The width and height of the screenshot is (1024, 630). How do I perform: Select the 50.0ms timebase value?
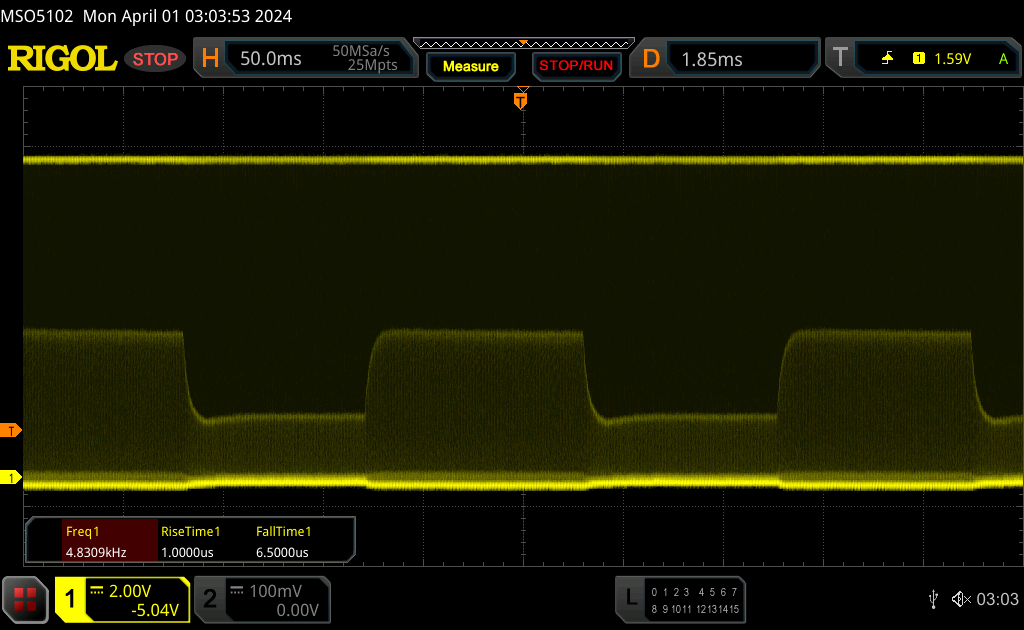[x=270, y=59]
